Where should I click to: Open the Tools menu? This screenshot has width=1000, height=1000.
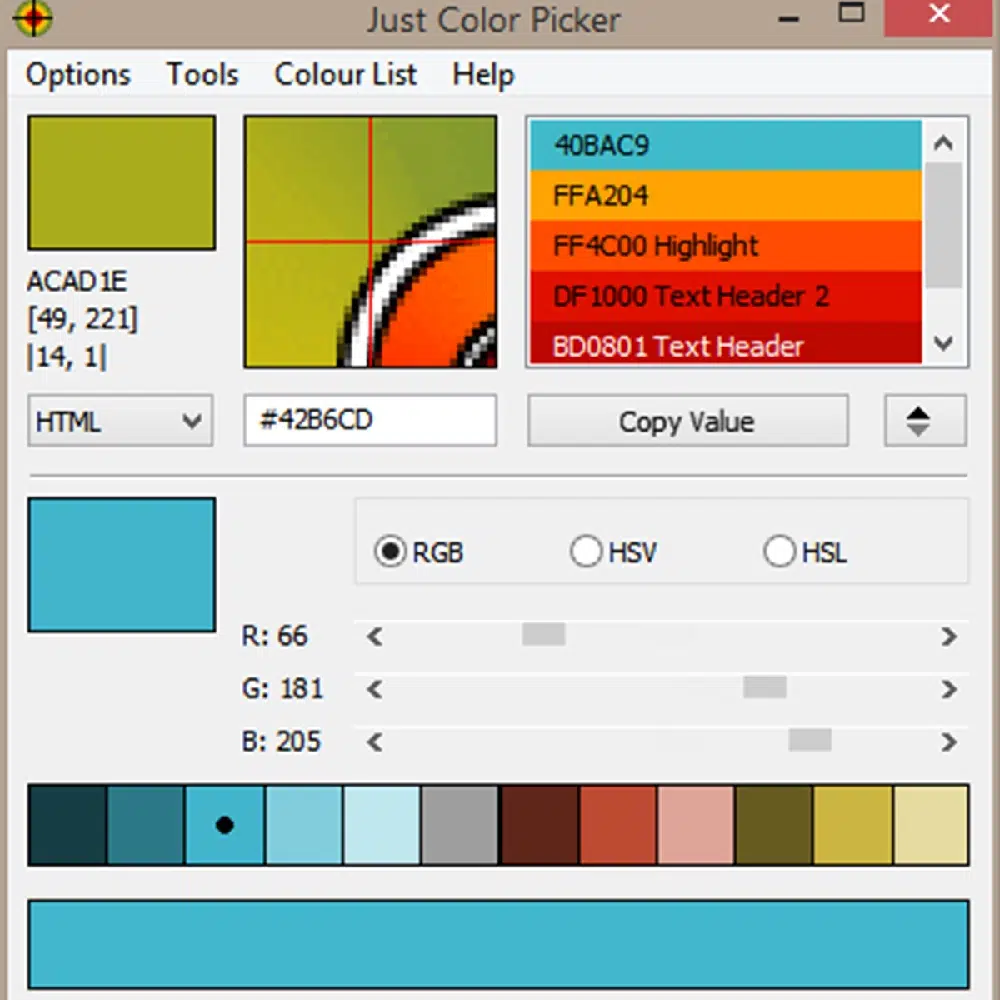click(x=202, y=75)
